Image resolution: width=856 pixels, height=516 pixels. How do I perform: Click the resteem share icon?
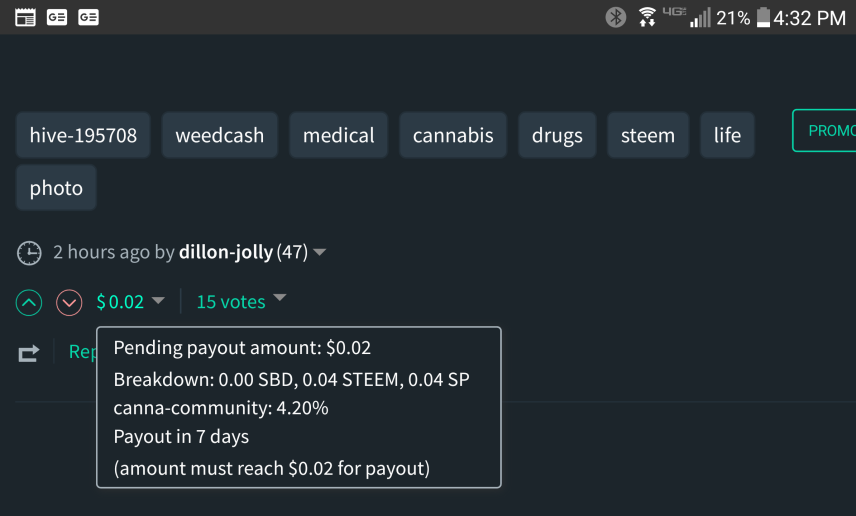pyautogui.click(x=28, y=352)
